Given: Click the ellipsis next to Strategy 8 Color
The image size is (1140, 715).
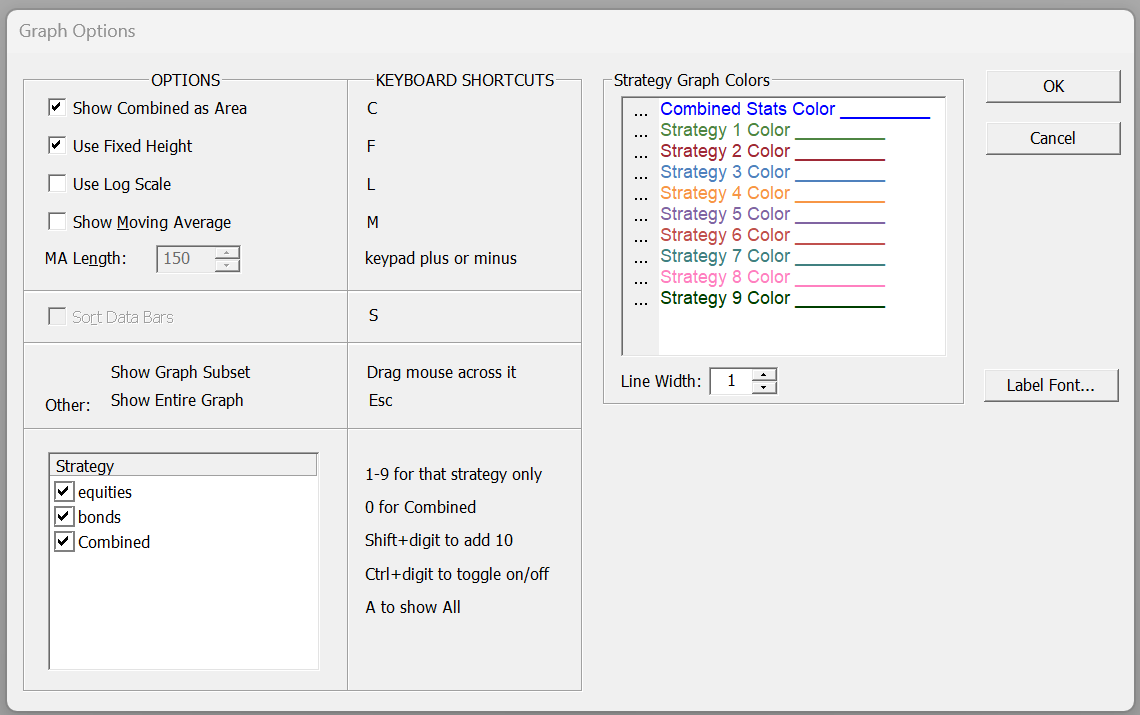Looking at the screenshot, I should [x=641, y=279].
